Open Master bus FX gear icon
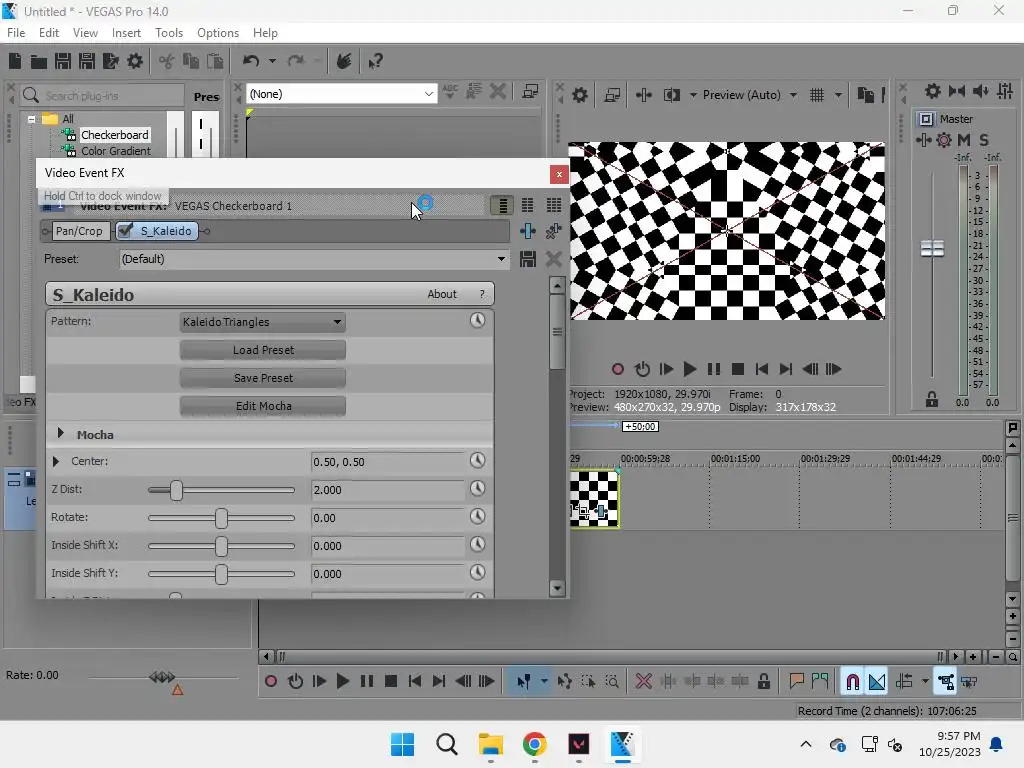 coord(944,140)
